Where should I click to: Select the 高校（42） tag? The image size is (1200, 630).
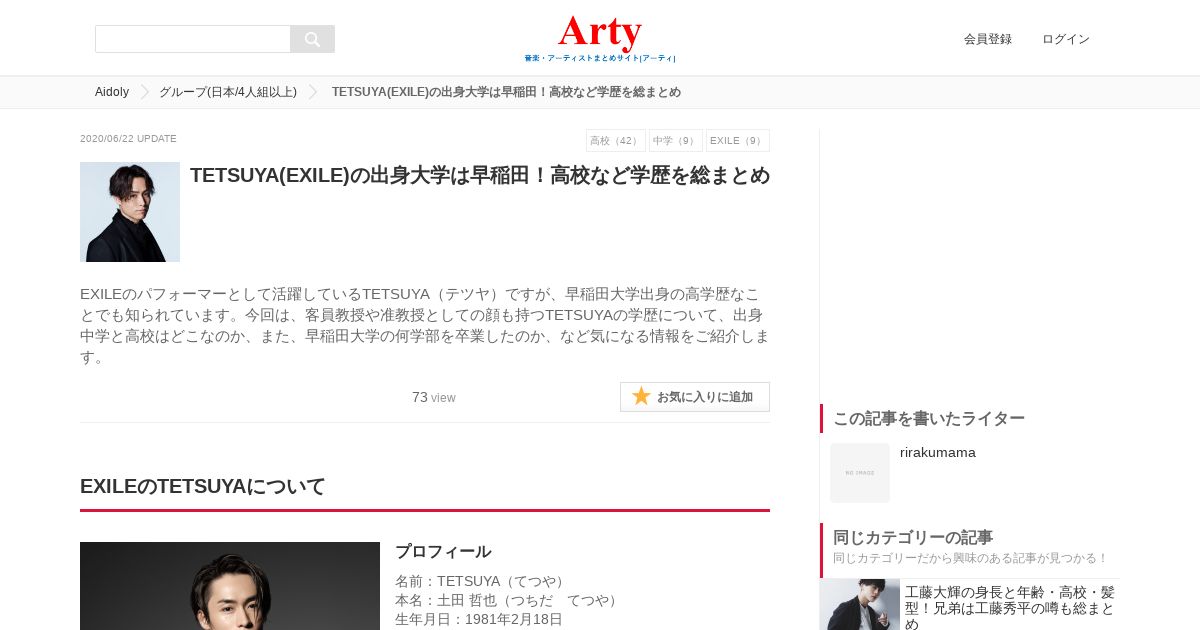tap(615, 141)
